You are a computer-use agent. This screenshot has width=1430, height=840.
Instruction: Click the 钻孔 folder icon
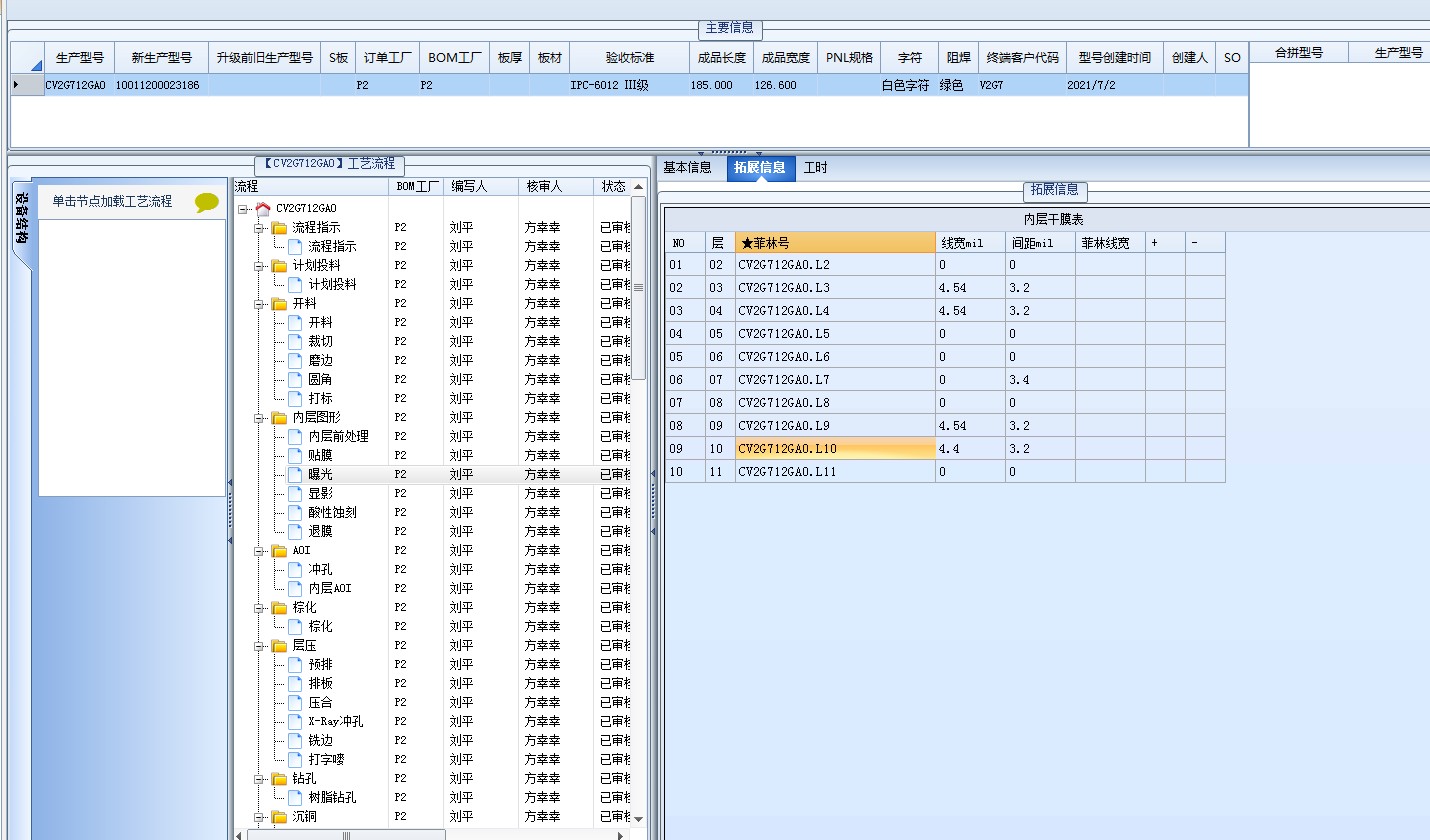(x=279, y=779)
